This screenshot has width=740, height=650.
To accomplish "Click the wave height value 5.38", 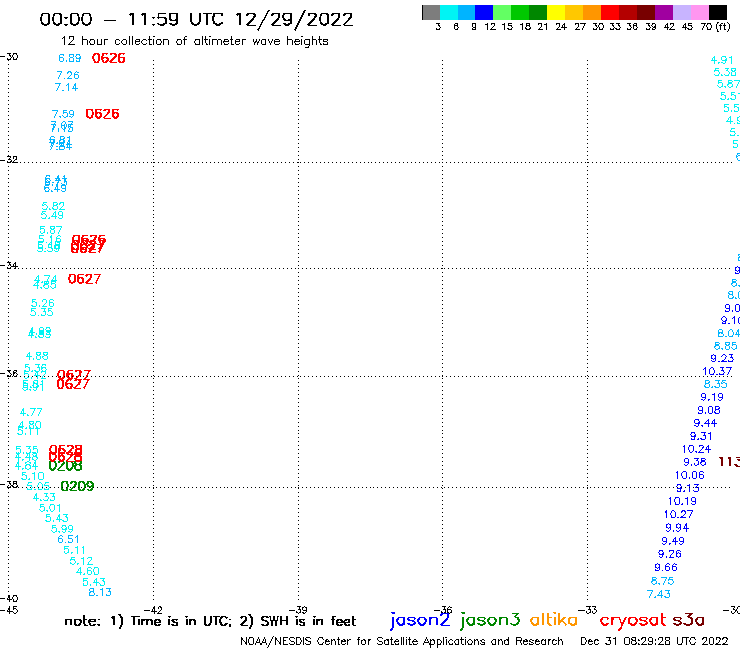I will point(725,72).
